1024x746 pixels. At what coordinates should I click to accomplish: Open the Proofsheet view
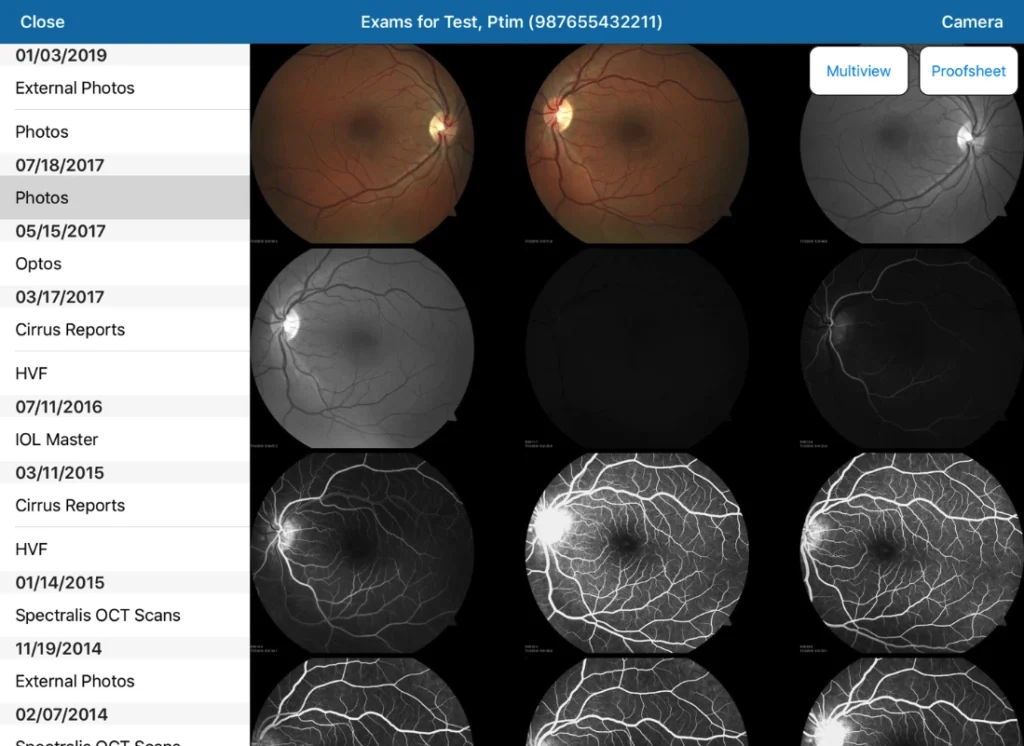pyautogui.click(x=967, y=71)
